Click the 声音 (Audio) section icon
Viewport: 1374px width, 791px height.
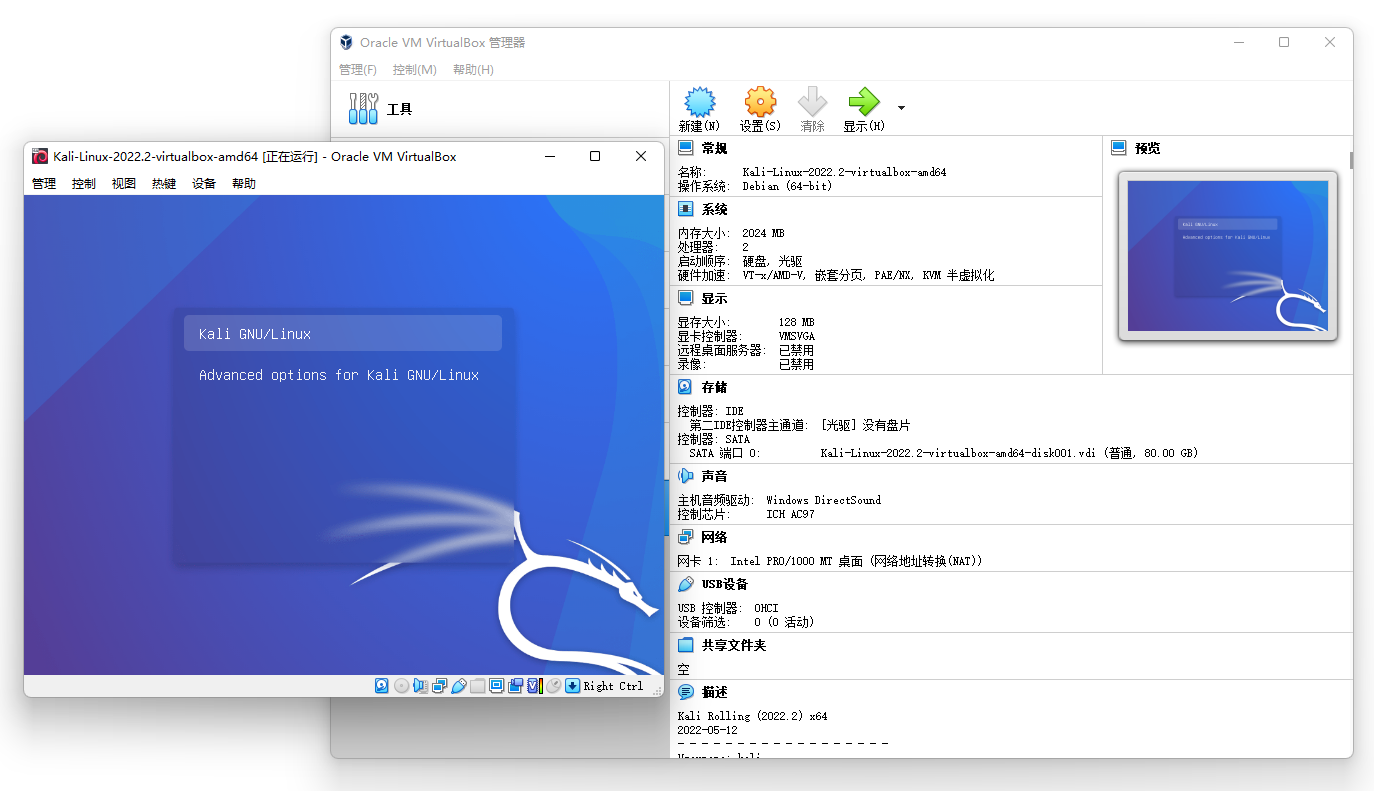pos(685,475)
